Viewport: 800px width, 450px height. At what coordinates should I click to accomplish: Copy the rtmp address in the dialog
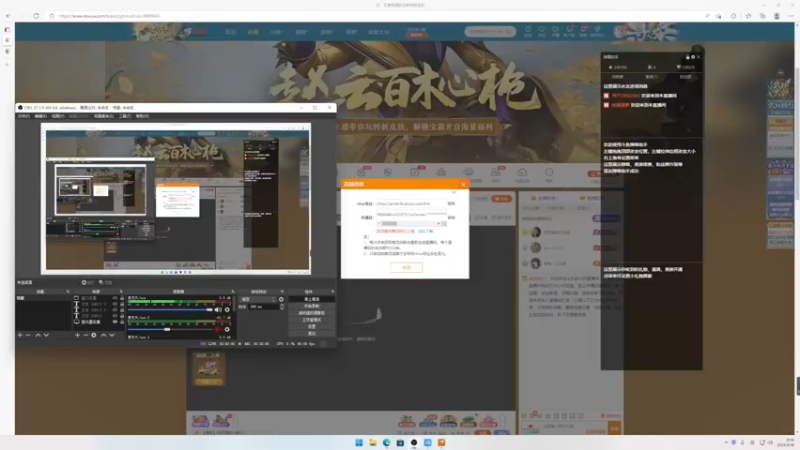pyautogui.click(x=451, y=204)
